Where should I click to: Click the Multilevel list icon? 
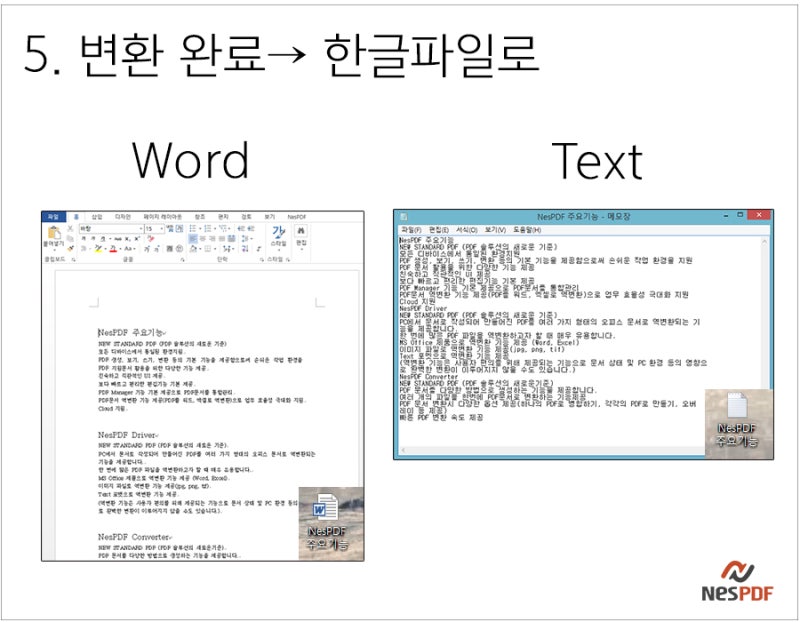pos(222,229)
